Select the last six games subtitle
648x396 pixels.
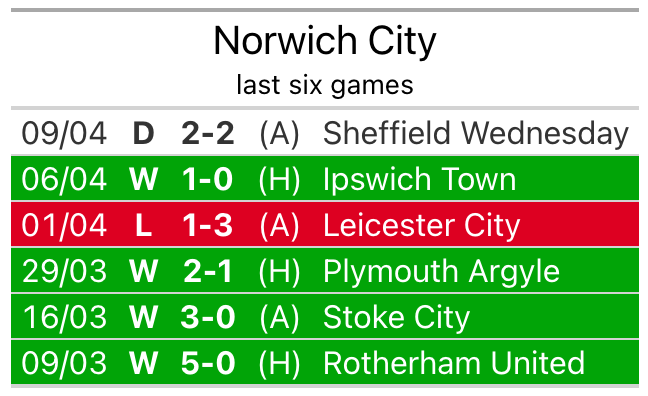pos(325,85)
